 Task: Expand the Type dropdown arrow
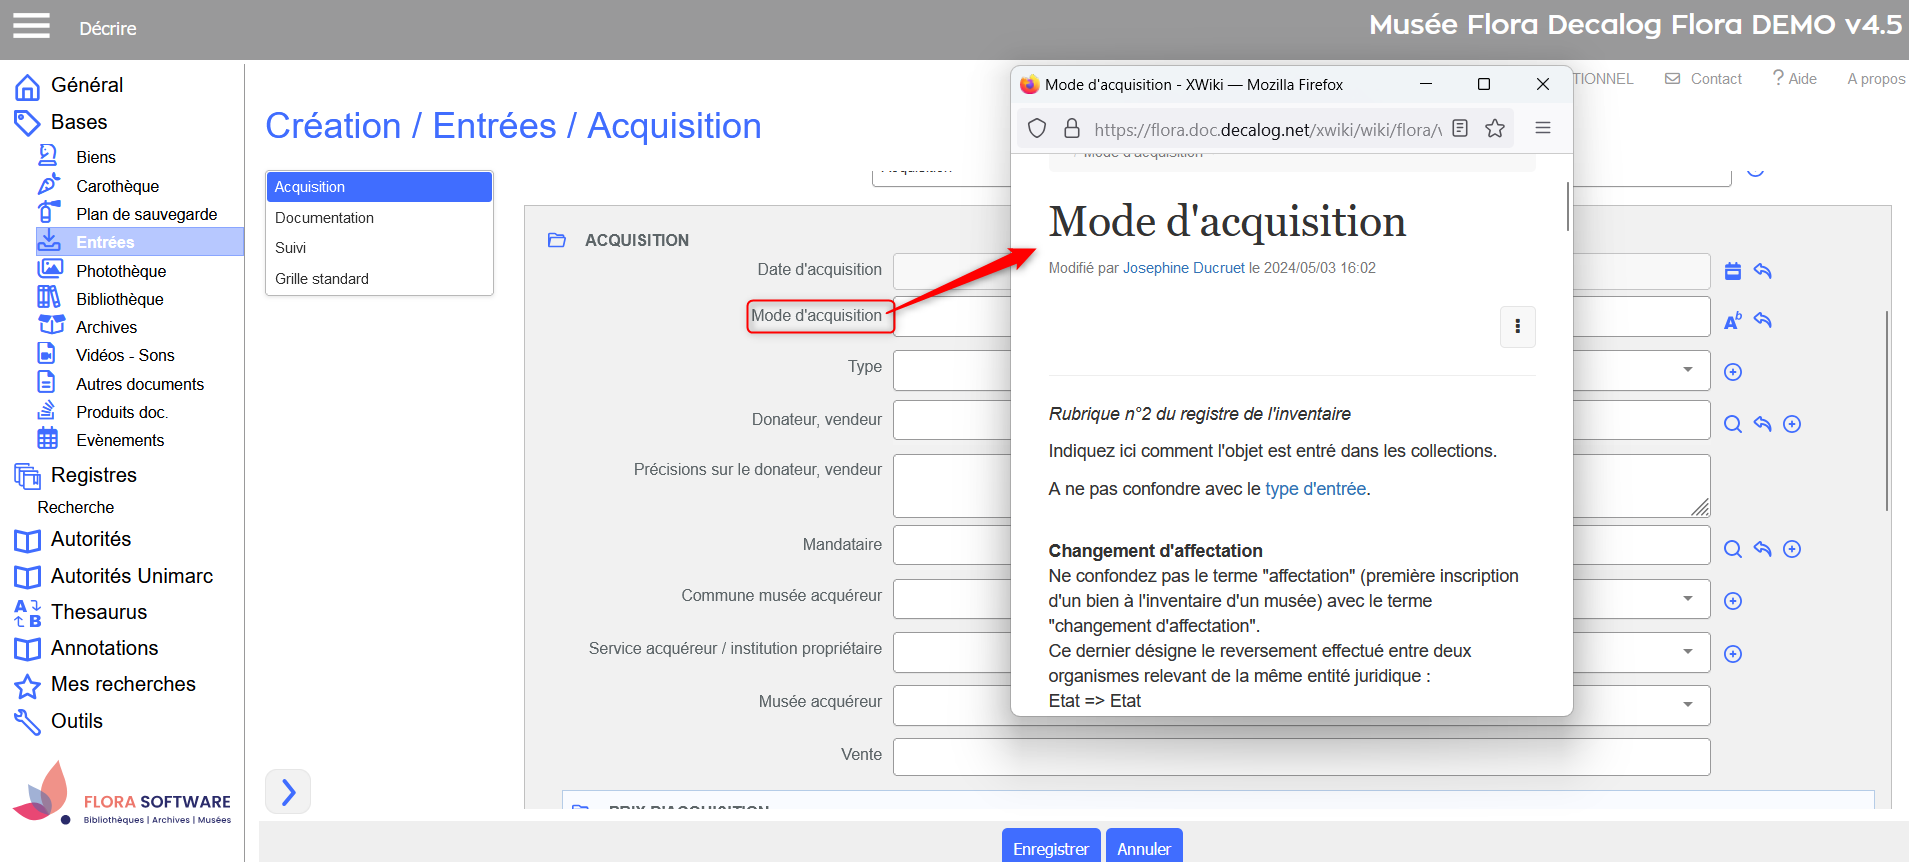point(1688,370)
